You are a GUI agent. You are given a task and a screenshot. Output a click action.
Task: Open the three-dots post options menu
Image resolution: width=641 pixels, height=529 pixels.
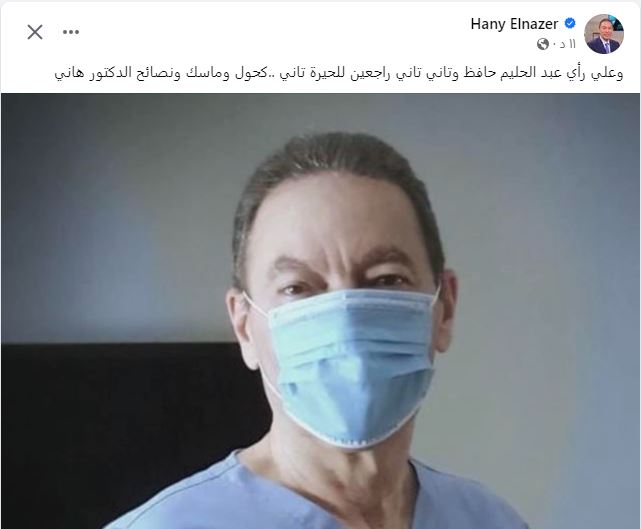(x=71, y=32)
